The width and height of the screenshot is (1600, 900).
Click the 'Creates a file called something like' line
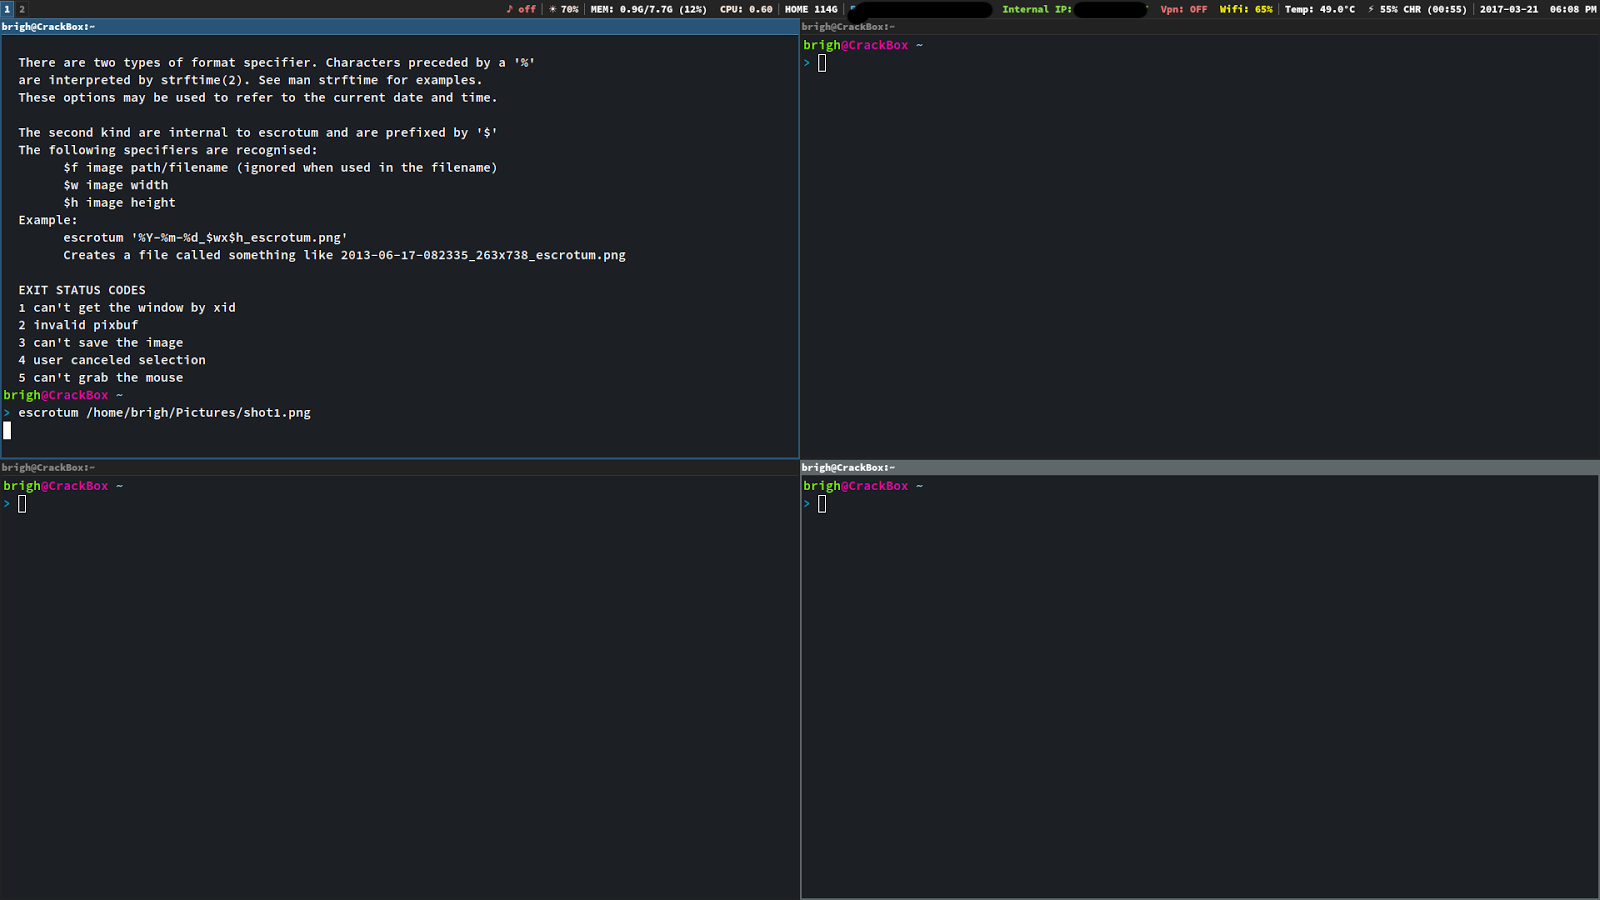click(x=344, y=255)
